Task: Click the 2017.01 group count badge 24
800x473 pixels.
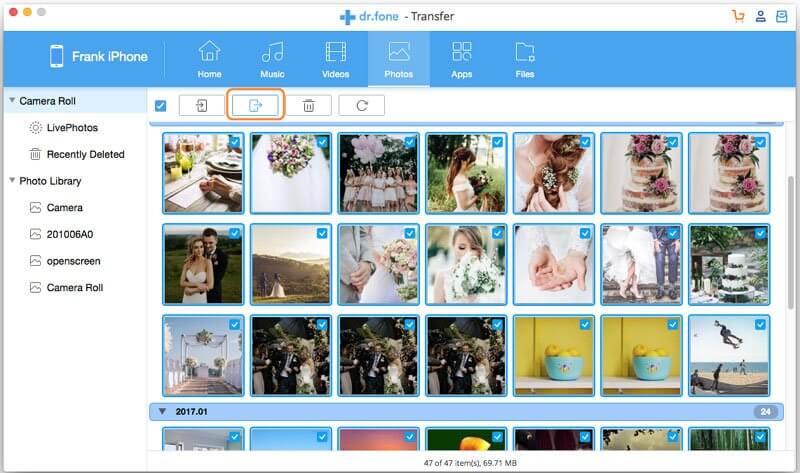Action: coord(765,411)
